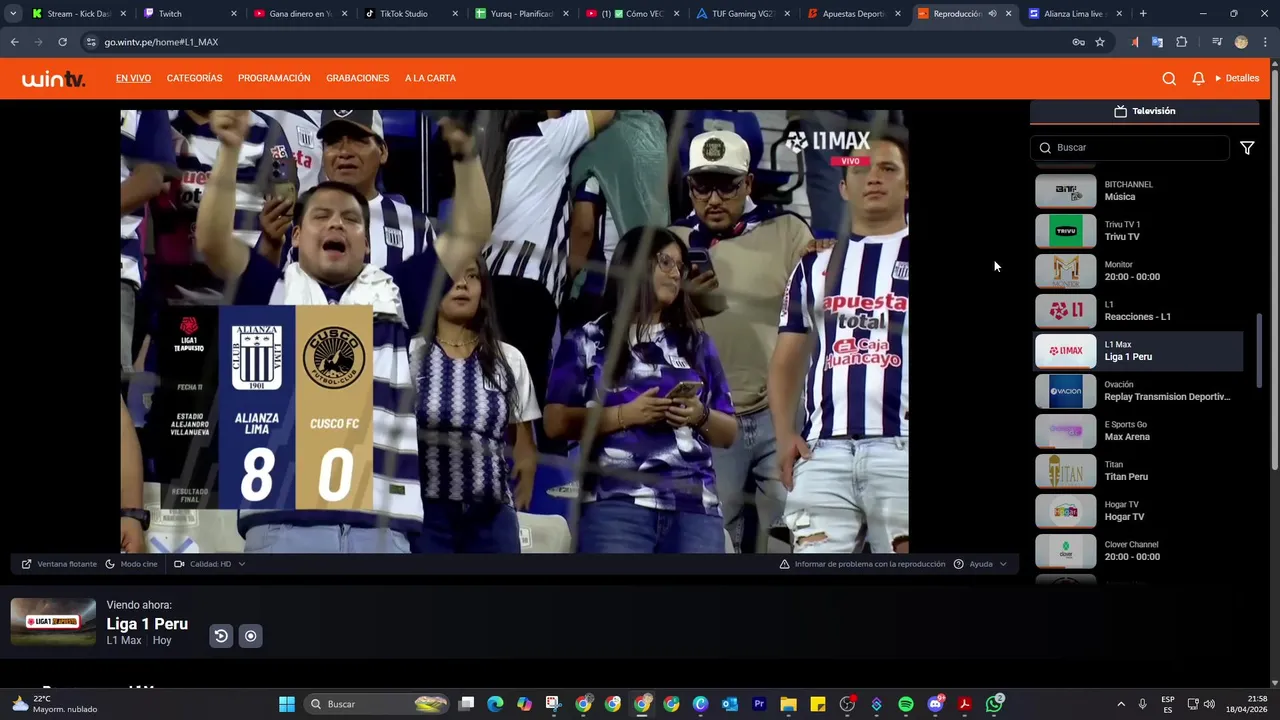Open PROGRAMACIÓN menu

(x=274, y=78)
